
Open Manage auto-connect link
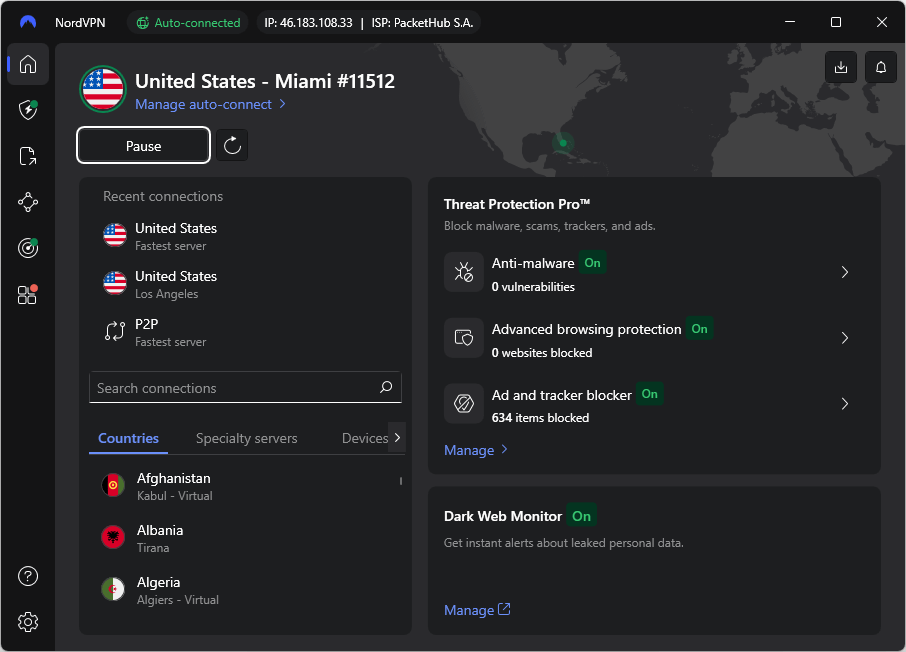coord(204,104)
